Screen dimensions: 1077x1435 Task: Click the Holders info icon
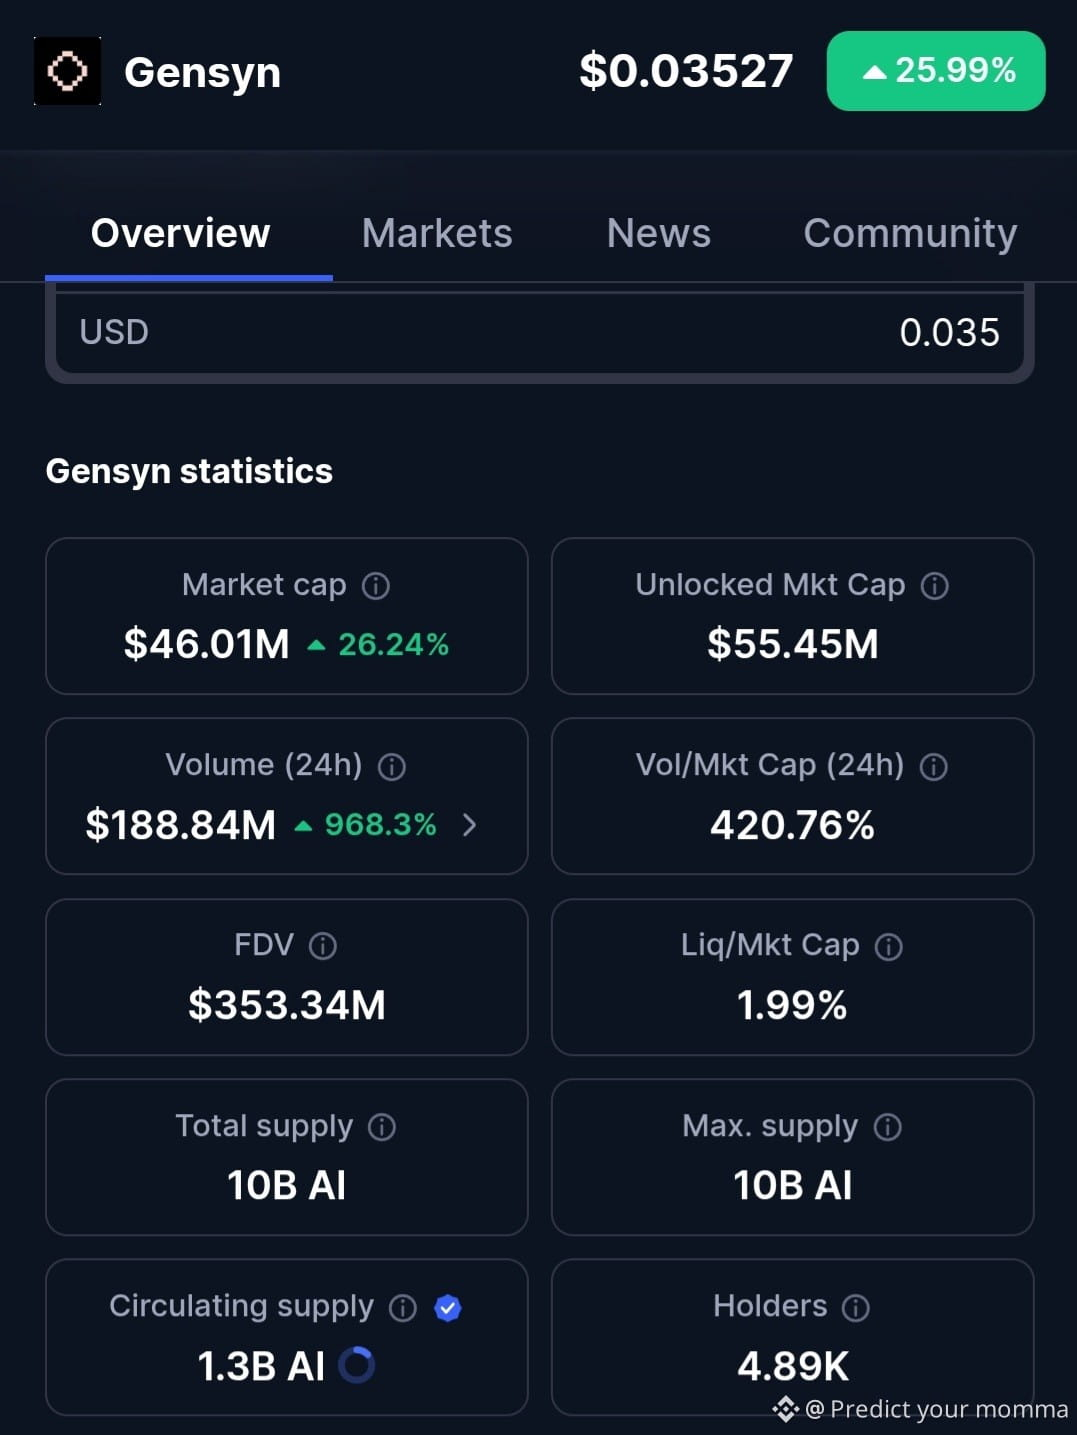(x=856, y=1308)
